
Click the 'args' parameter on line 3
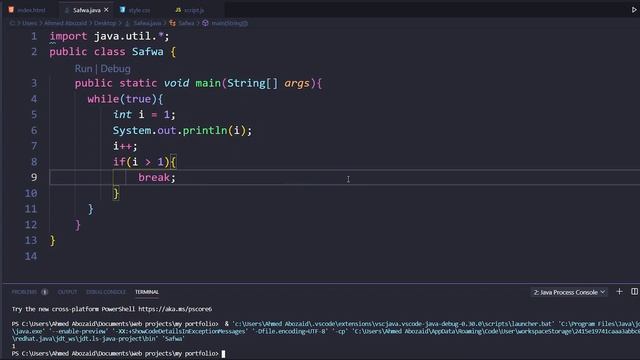297,83
